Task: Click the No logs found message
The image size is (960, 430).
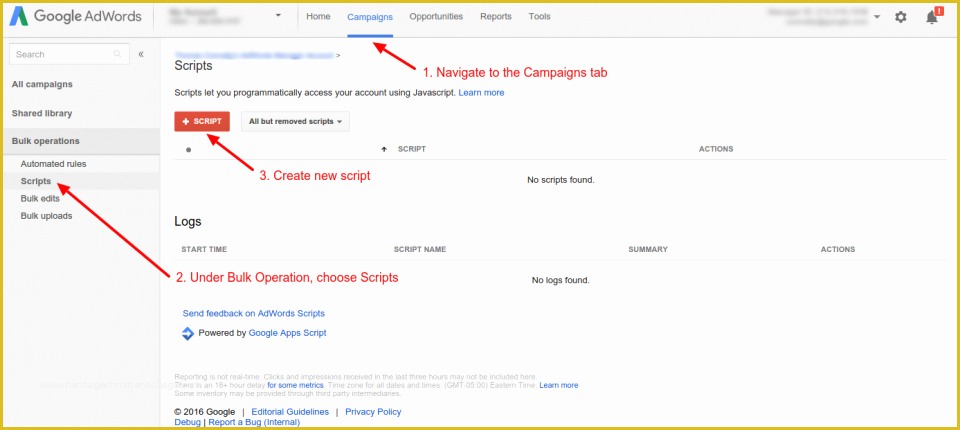Action: click(561, 280)
